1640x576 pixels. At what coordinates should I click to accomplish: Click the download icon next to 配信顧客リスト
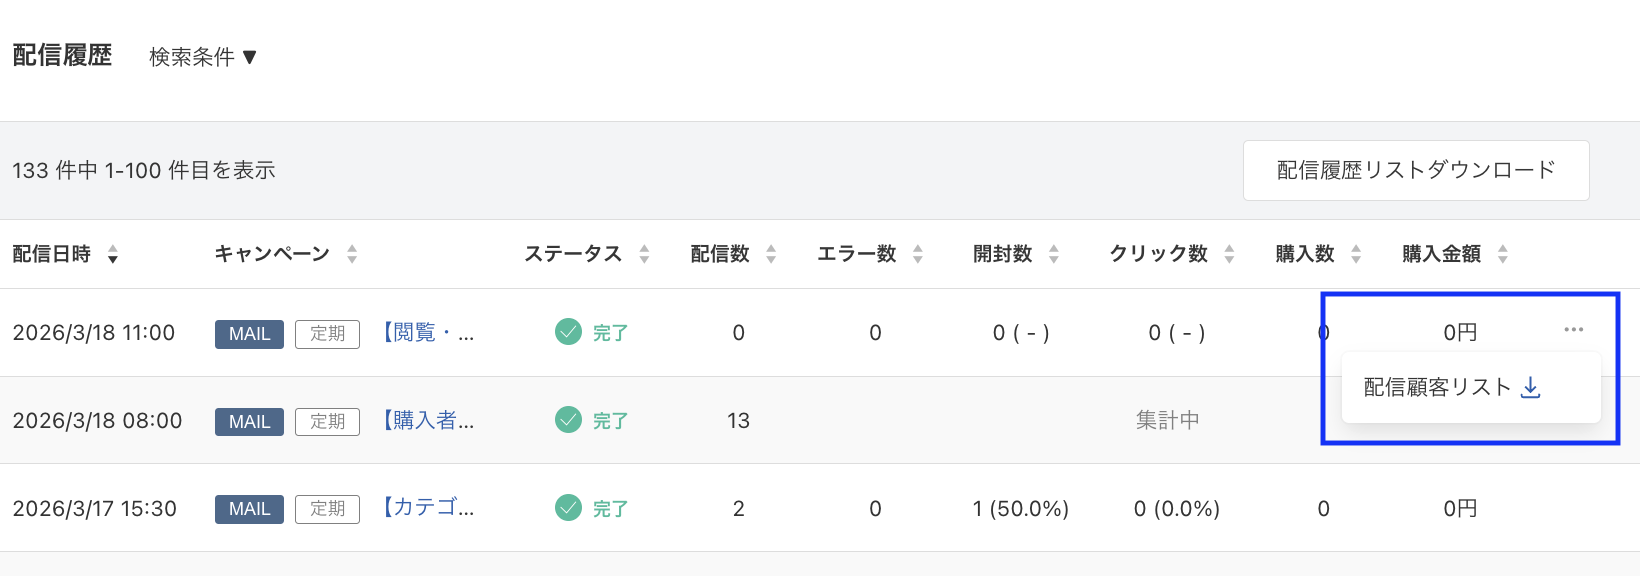click(1532, 387)
